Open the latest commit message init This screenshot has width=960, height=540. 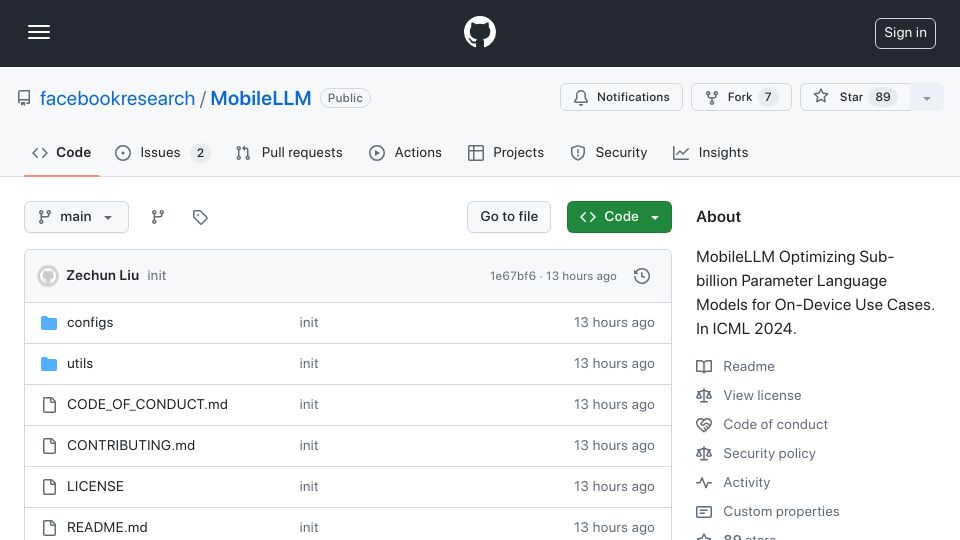coord(157,276)
